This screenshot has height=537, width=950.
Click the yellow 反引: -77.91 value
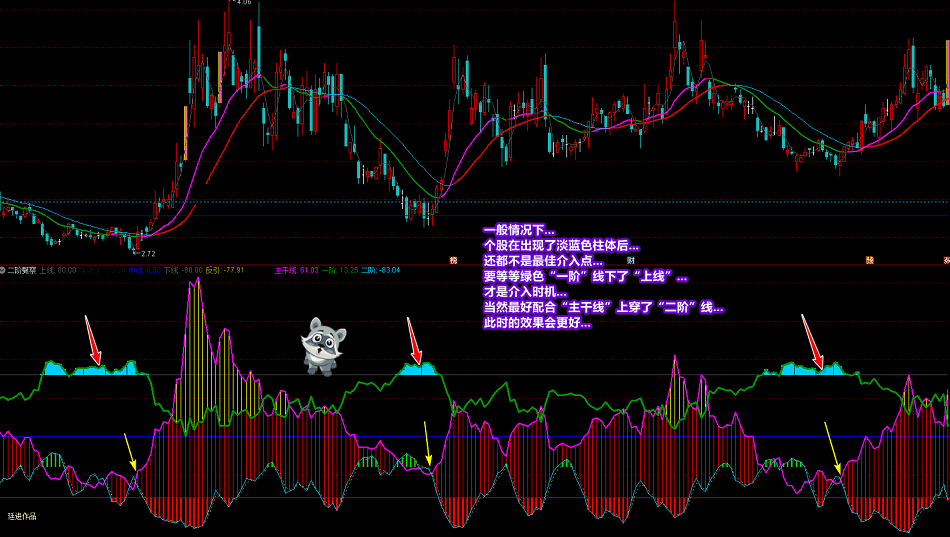225,270
